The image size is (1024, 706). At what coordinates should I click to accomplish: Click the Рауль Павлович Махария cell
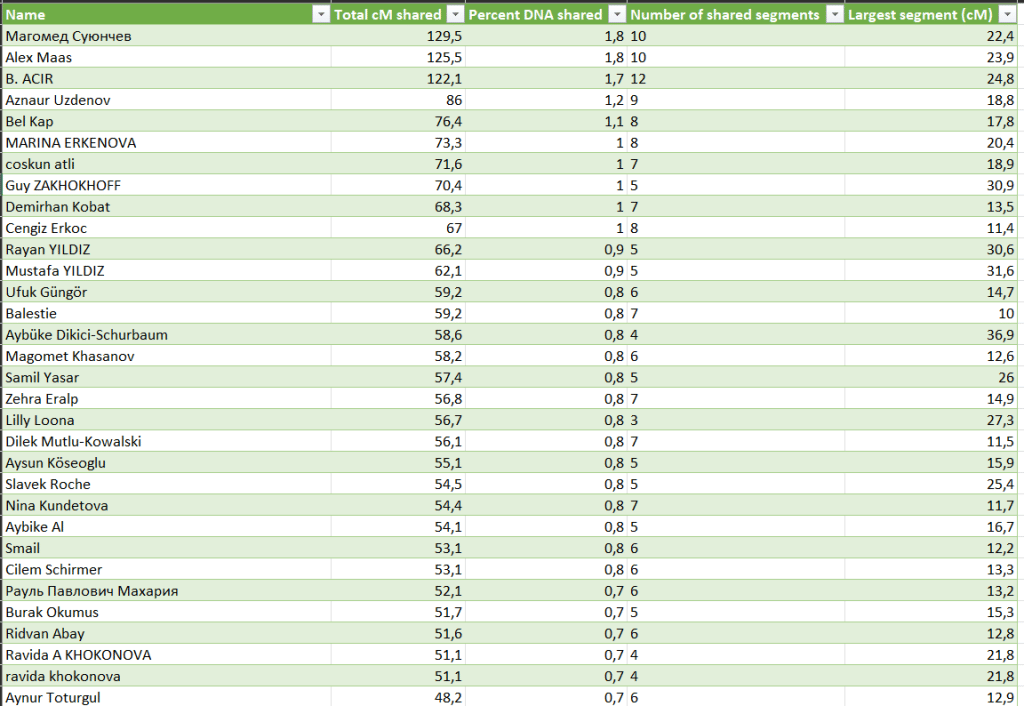pyautogui.click(x=92, y=591)
